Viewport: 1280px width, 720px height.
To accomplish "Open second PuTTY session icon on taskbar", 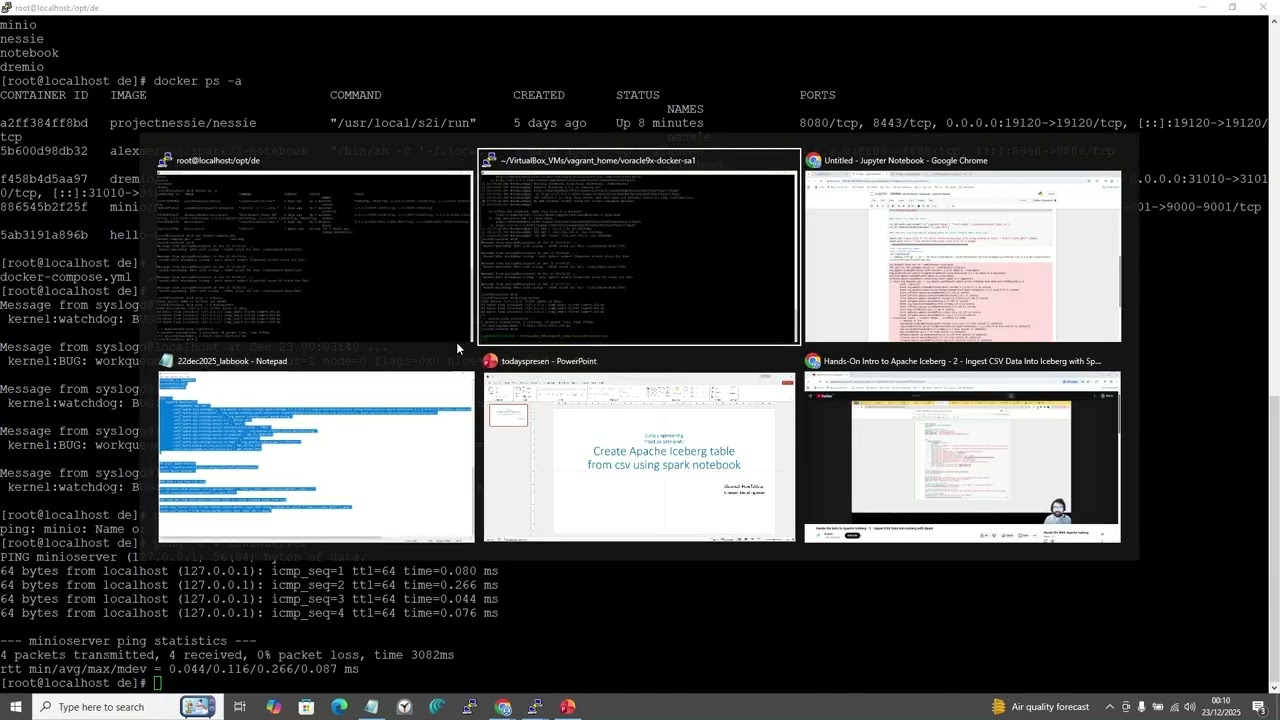I will click(x=535, y=707).
